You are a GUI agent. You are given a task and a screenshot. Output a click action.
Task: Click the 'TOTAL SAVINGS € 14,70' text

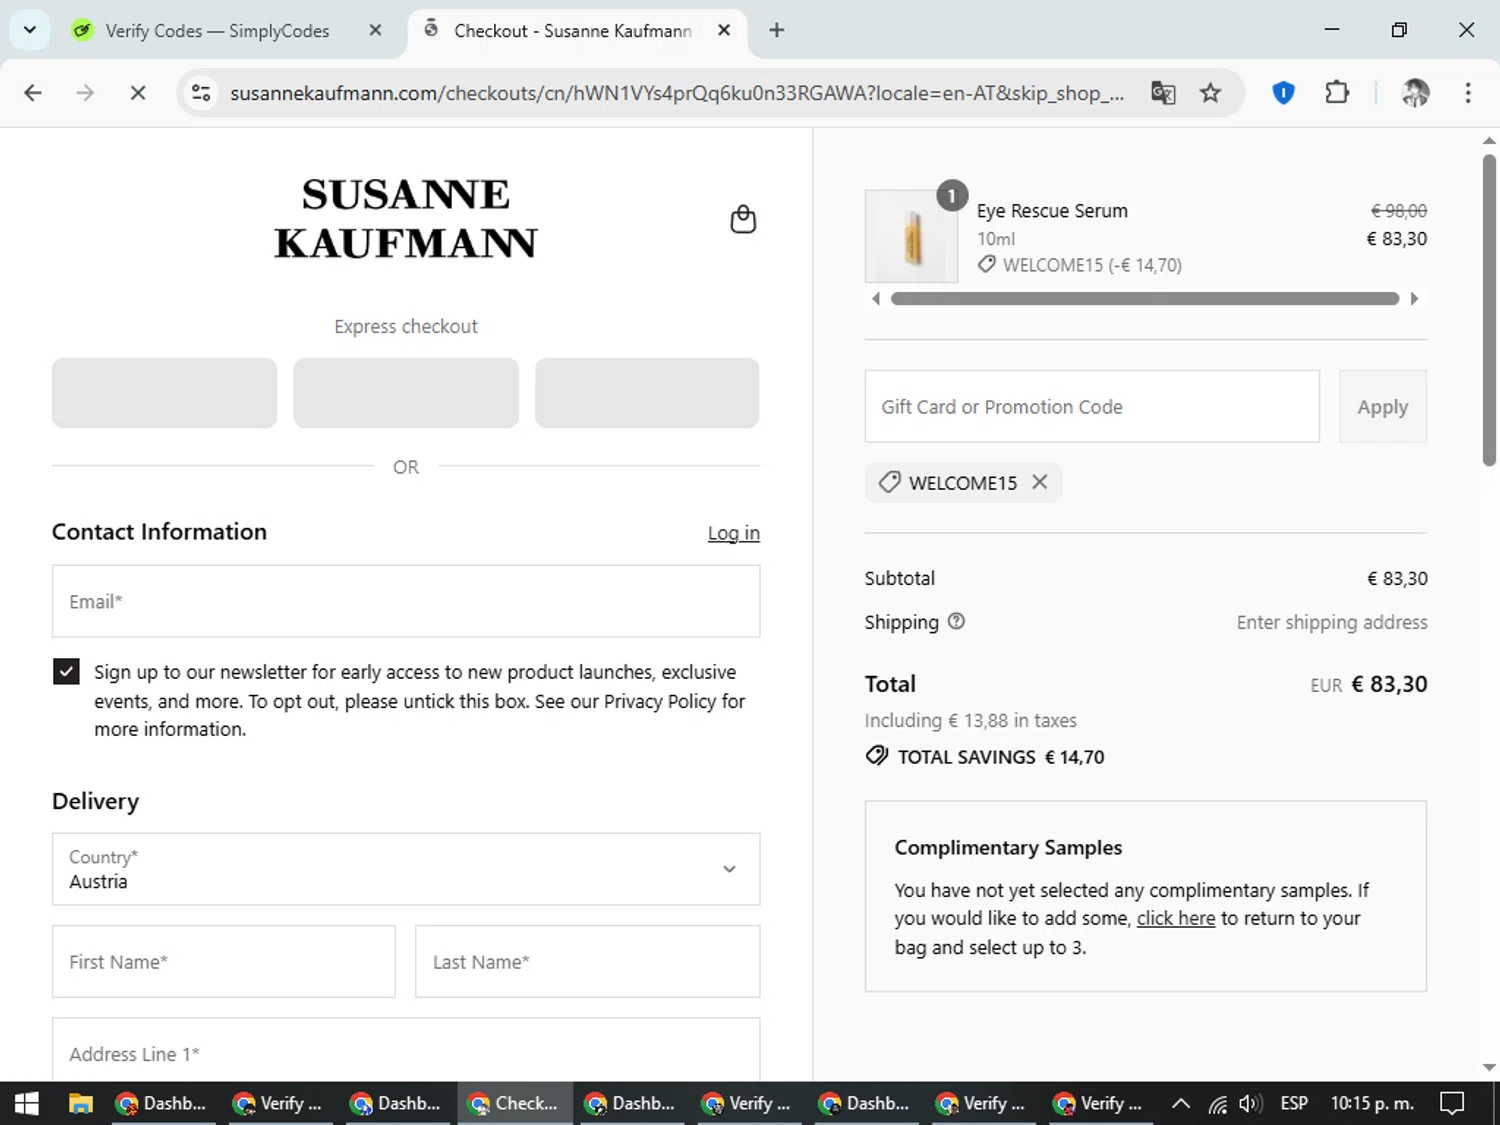coord(1001,757)
